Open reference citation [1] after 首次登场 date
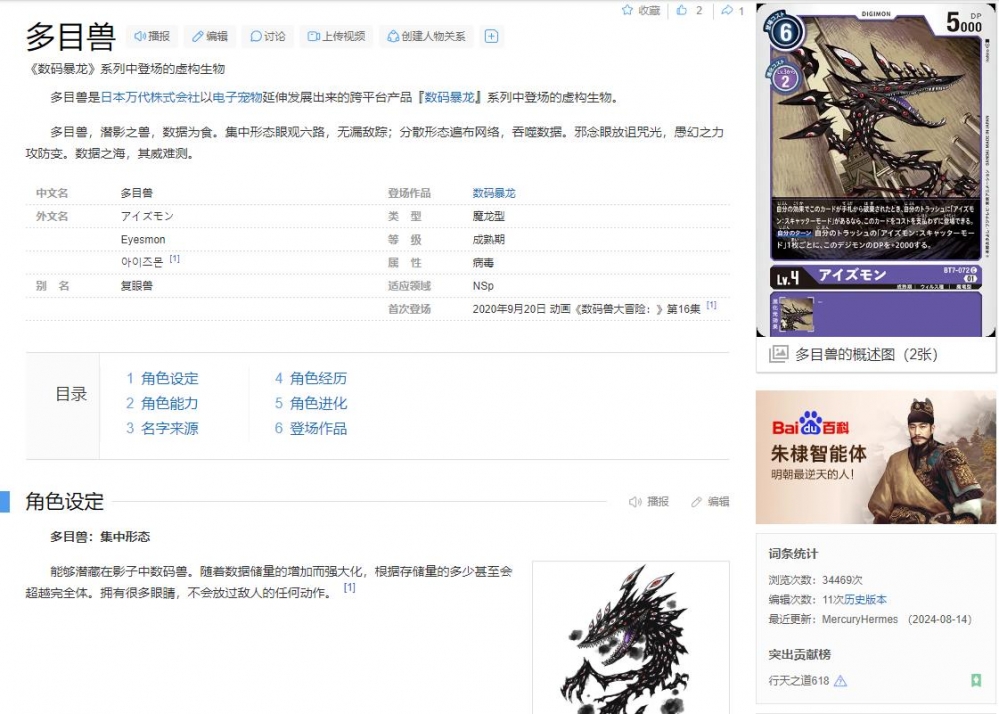The image size is (999, 714). [710, 304]
